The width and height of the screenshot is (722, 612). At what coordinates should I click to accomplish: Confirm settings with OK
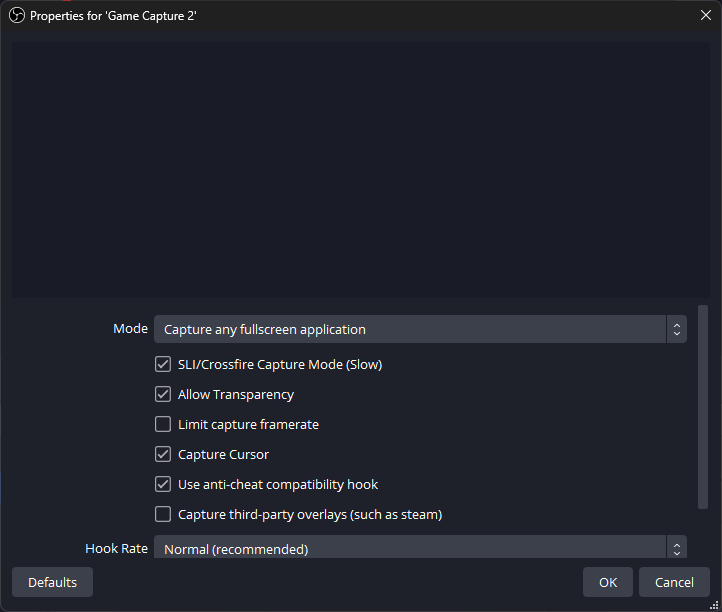(x=608, y=582)
